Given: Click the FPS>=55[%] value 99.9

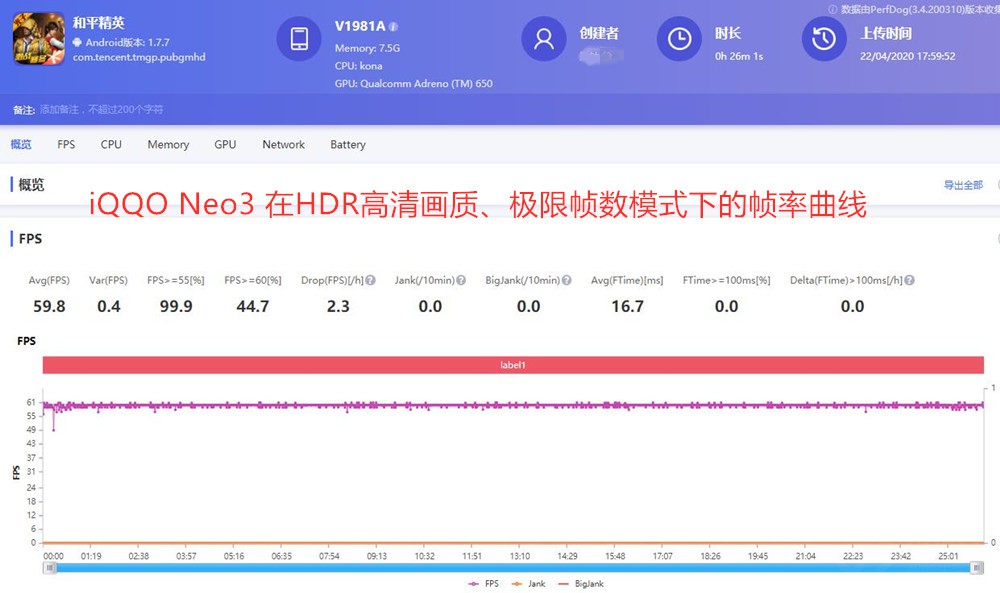Looking at the screenshot, I should (x=176, y=307).
